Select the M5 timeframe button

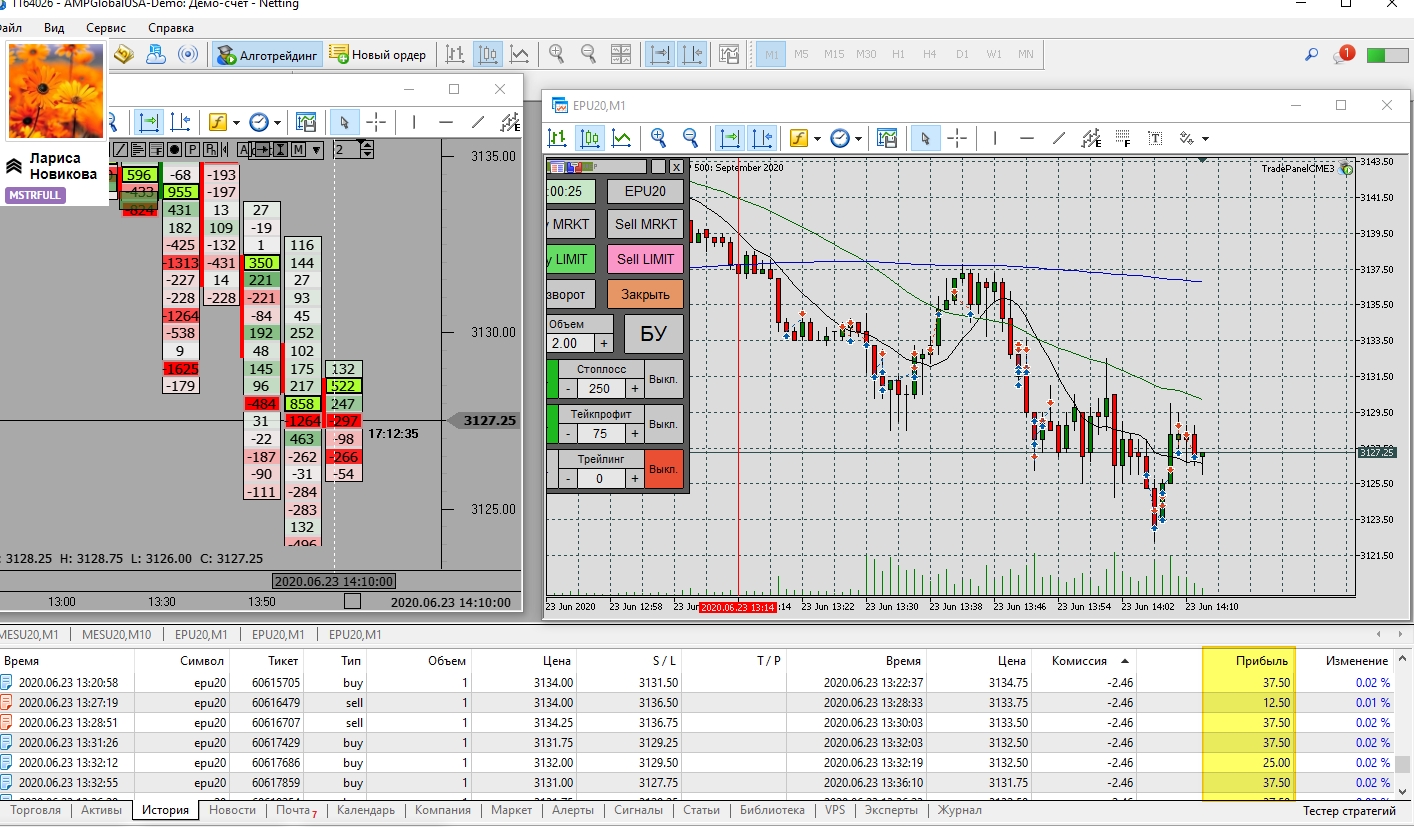(x=801, y=54)
